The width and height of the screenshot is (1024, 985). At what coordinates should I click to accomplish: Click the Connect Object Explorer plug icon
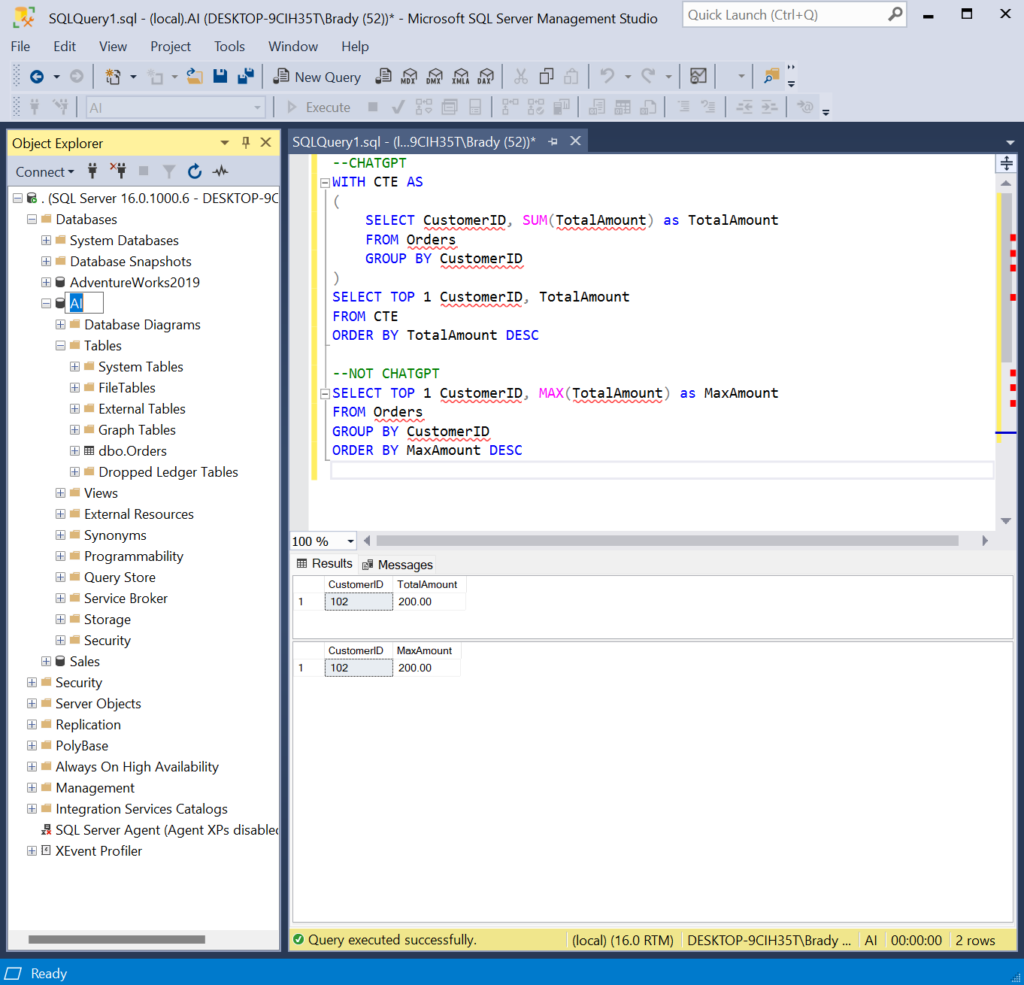[x=93, y=171]
